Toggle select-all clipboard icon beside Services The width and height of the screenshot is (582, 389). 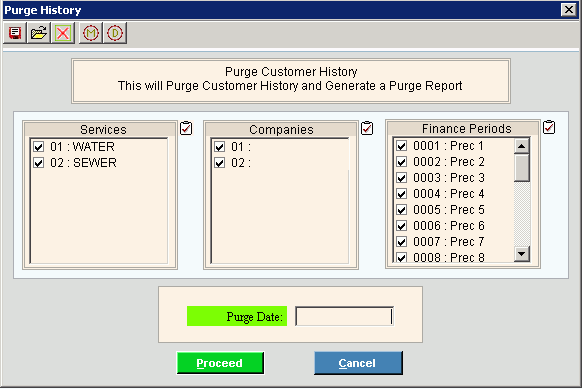[186, 128]
